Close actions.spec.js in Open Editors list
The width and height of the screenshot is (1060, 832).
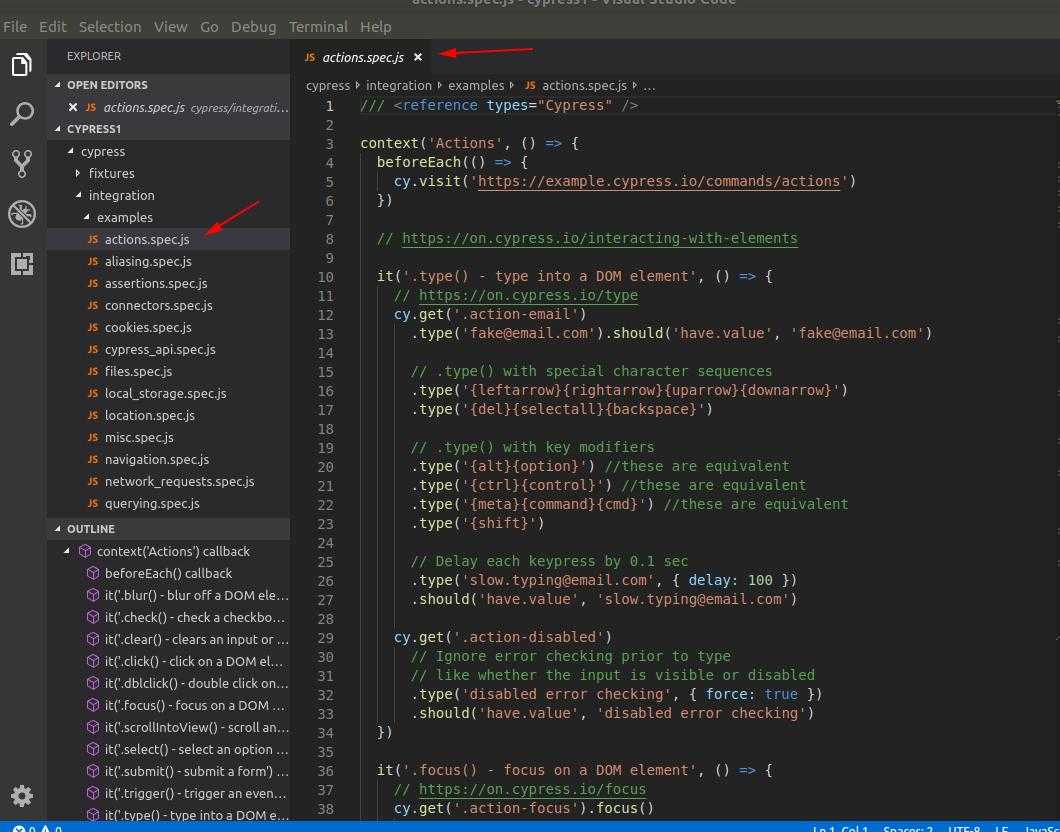coord(73,107)
